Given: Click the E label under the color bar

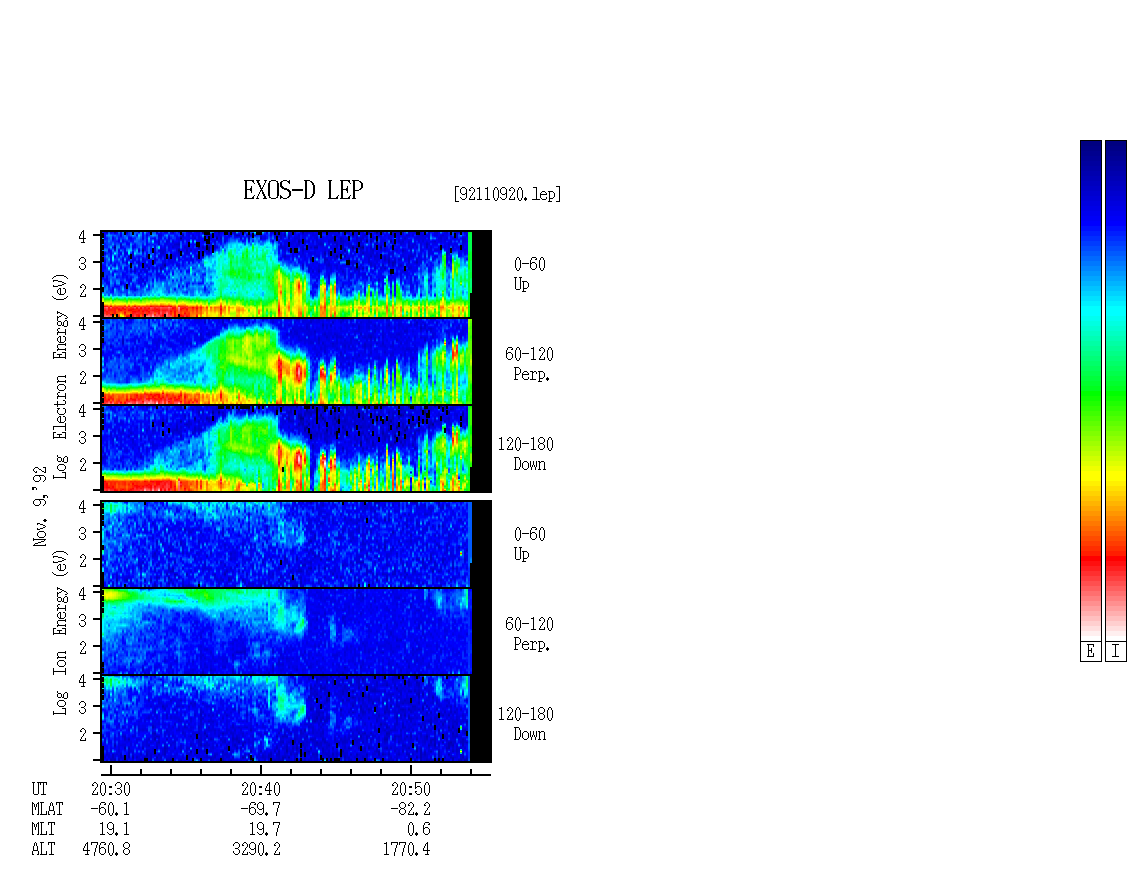Looking at the screenshot, I should (1090, 652).
